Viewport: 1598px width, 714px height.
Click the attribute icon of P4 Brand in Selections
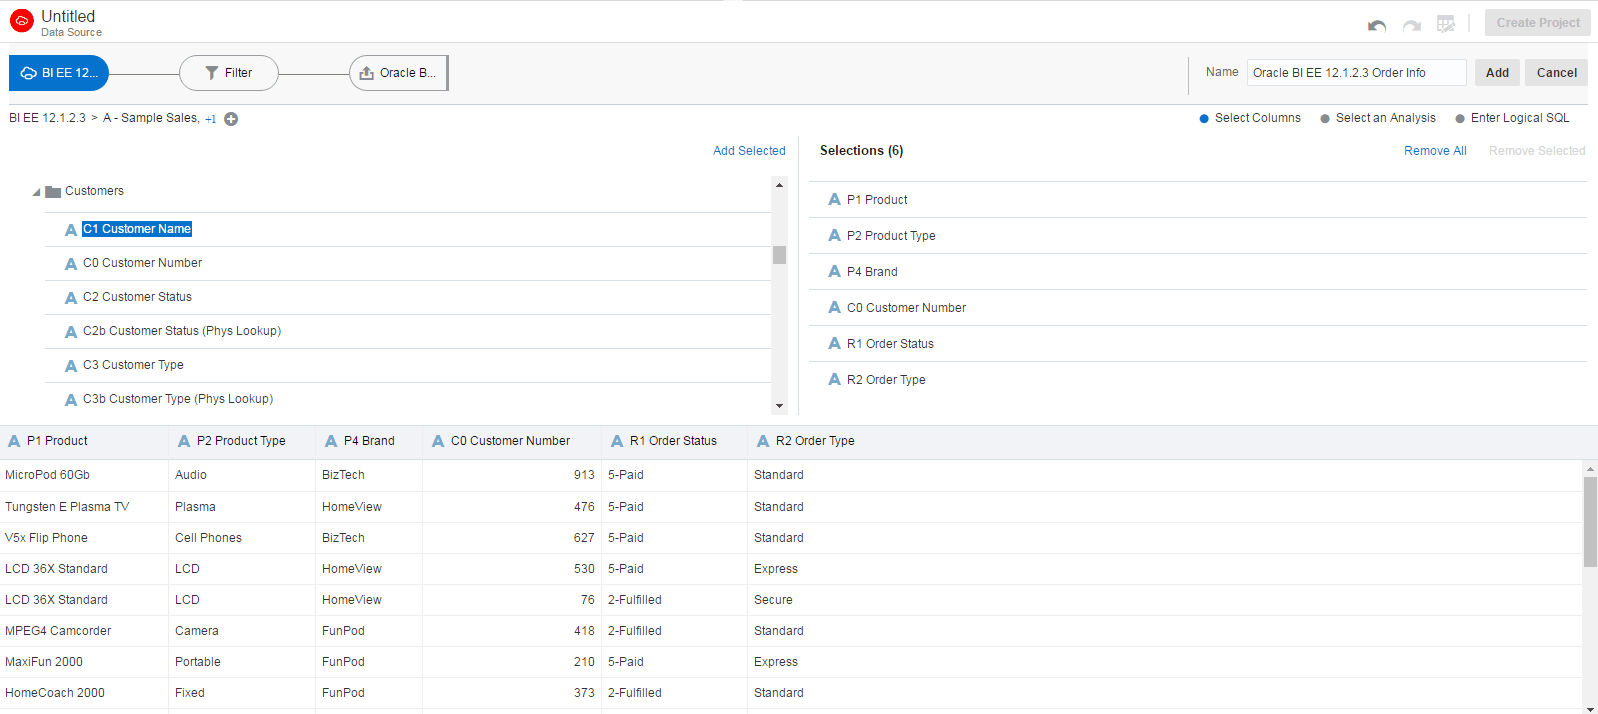[834, 271]
